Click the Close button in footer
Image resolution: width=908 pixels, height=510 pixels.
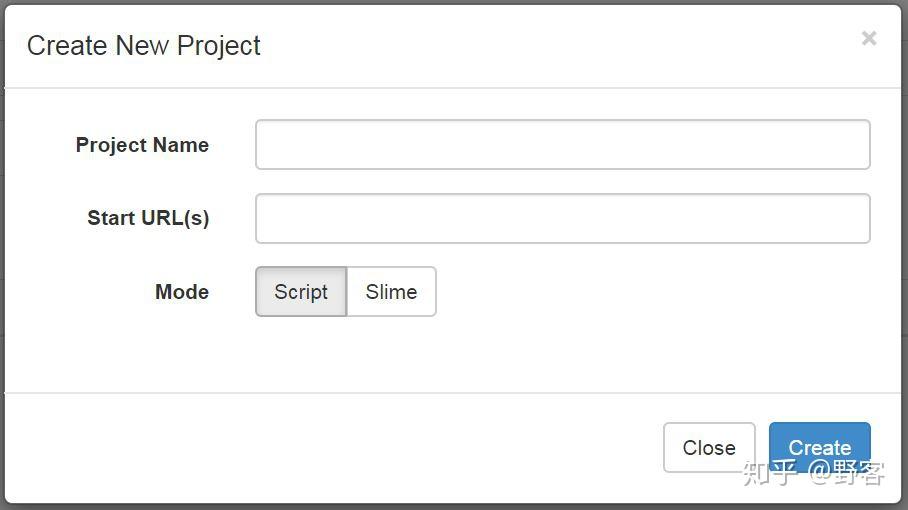pos(709,447)
